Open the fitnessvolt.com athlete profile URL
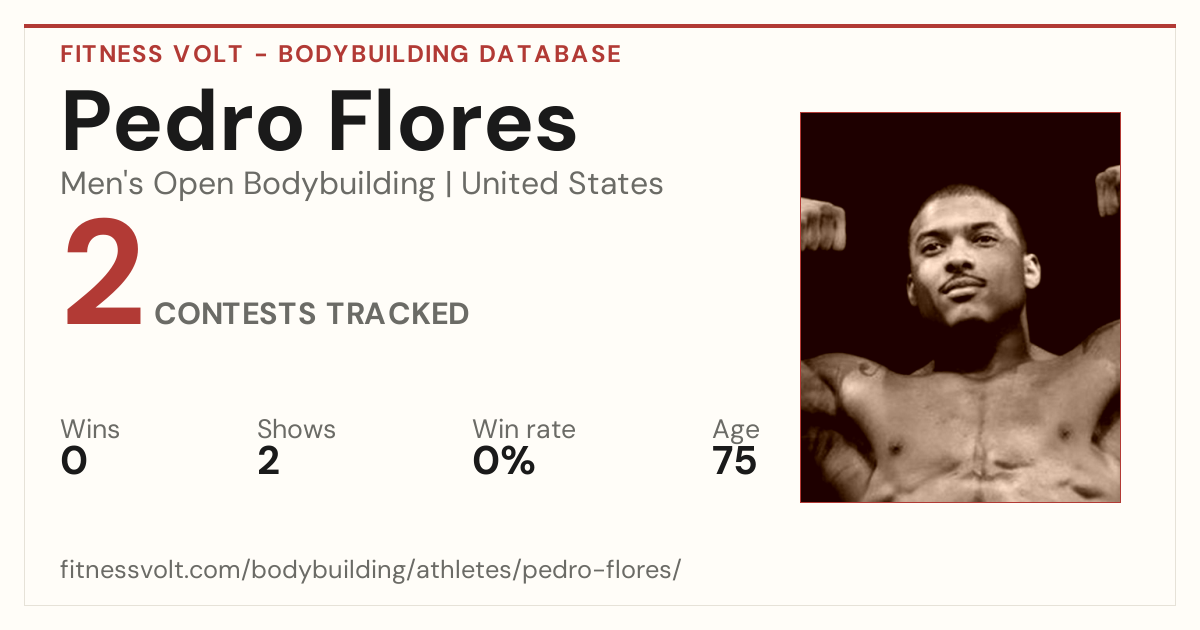Screen dimensions: 1200x630 tap(371, 570)
